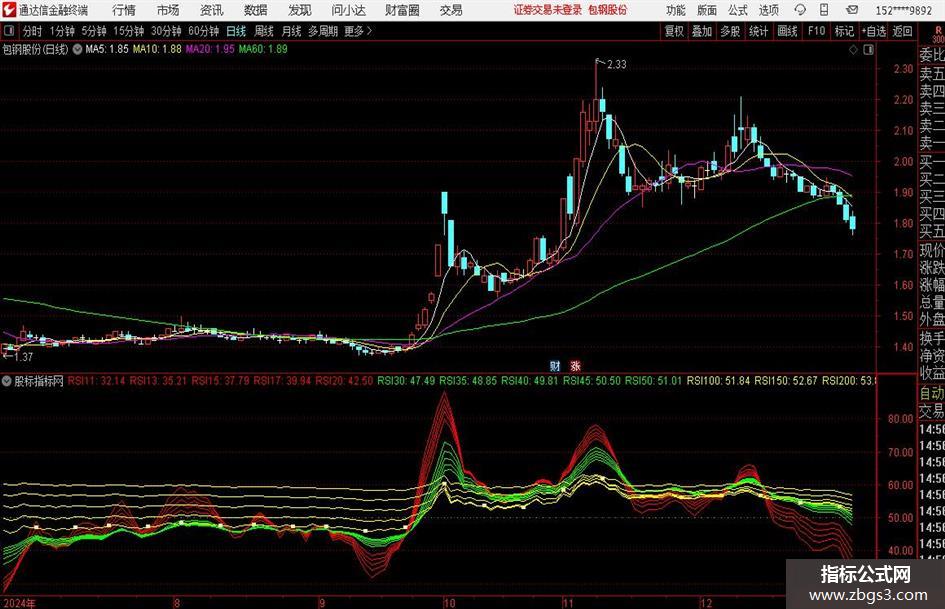The image size is (945, 609).
Task: Open the 发现 menu
Action: (300, 10)
